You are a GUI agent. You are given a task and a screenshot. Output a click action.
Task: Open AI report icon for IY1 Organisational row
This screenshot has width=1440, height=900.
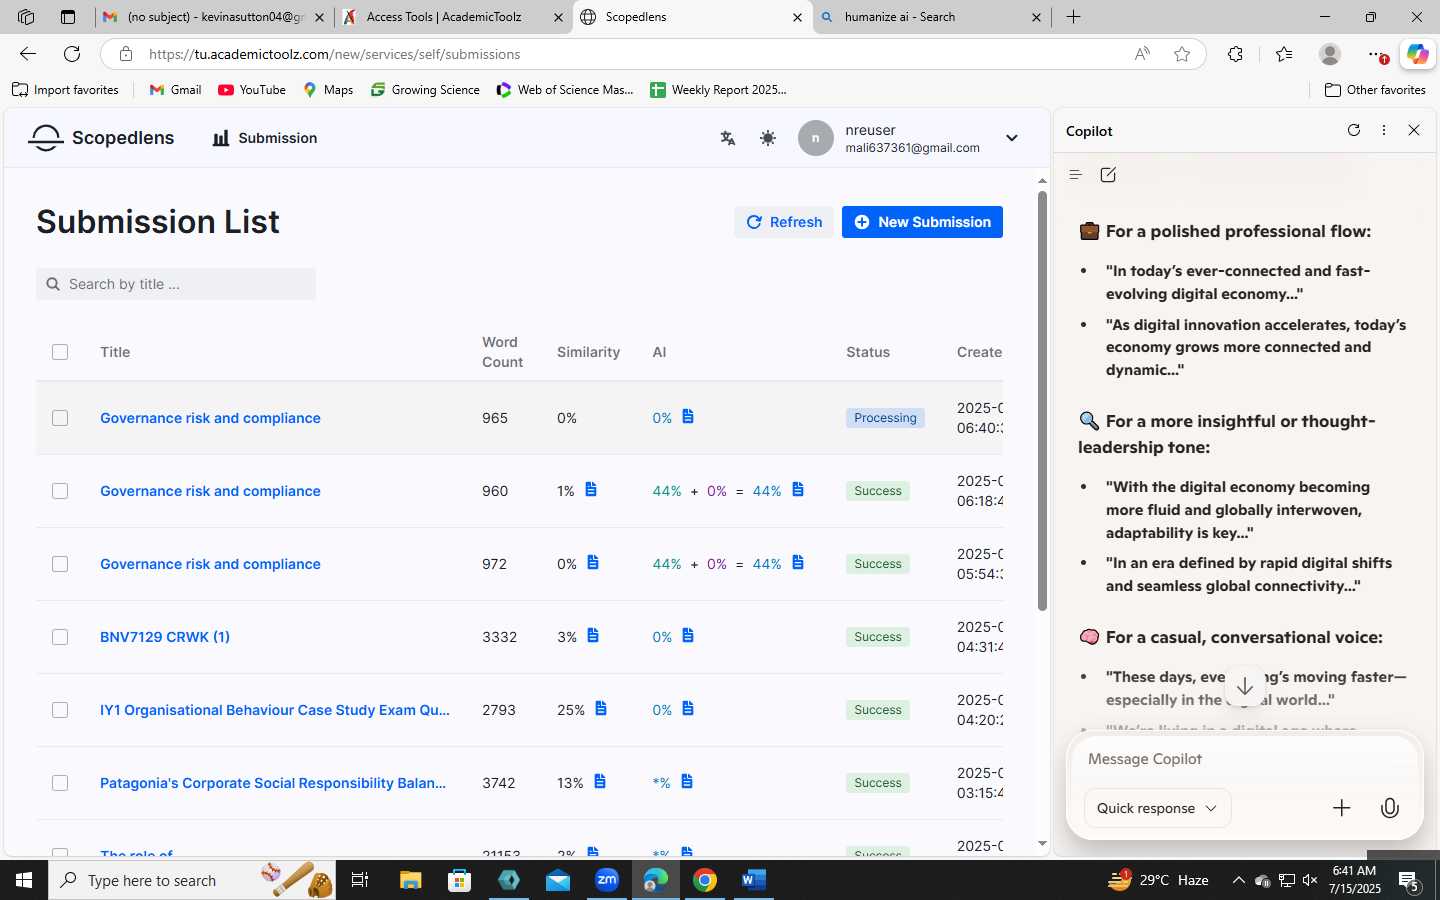688,708
